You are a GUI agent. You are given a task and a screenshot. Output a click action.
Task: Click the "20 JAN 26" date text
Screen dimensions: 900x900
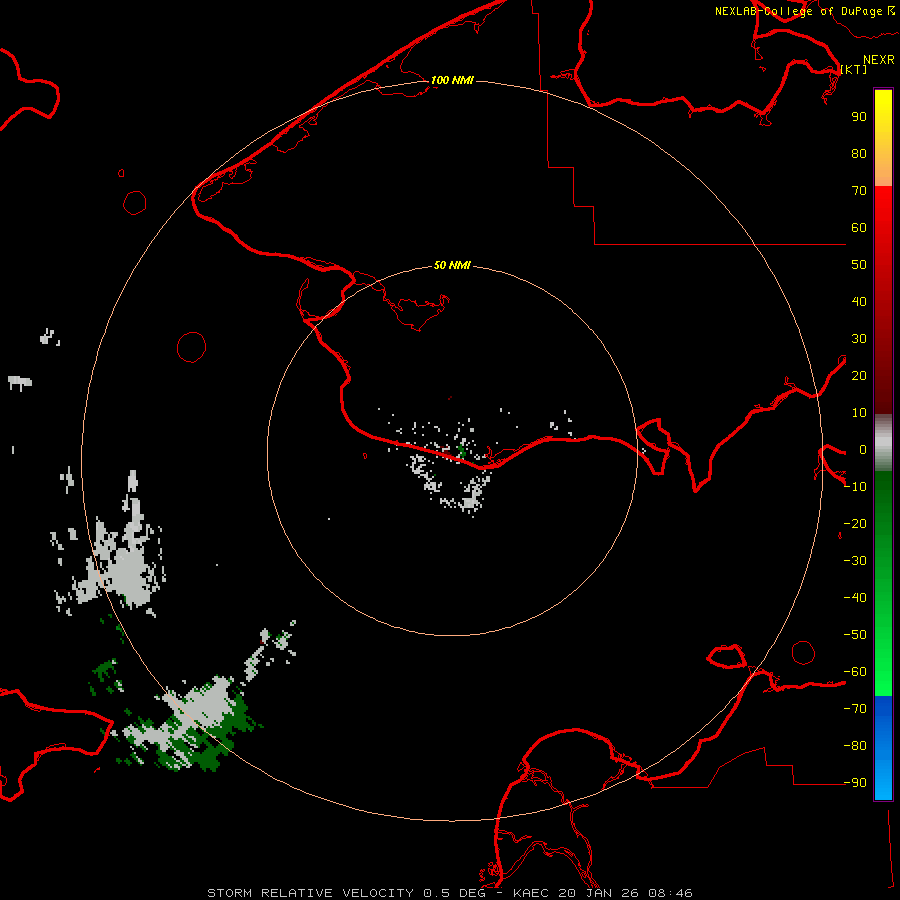tap(598, 893)
